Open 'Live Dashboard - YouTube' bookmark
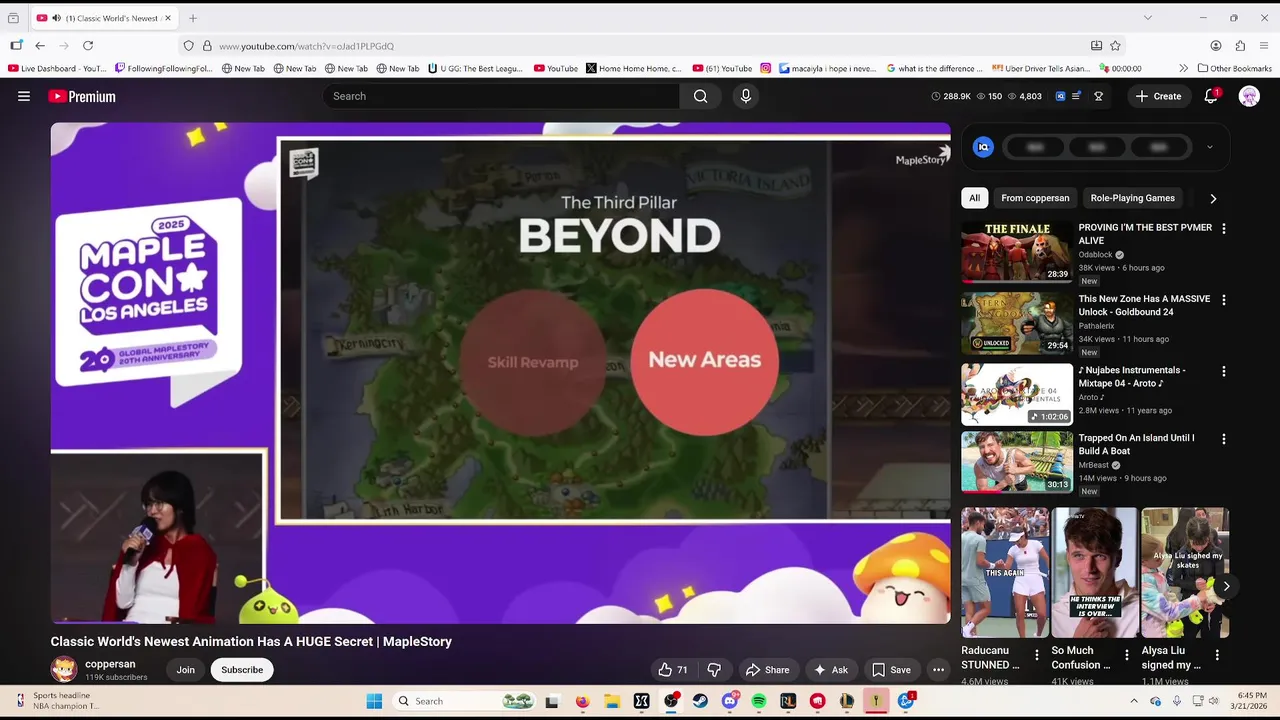 point(57,68)
